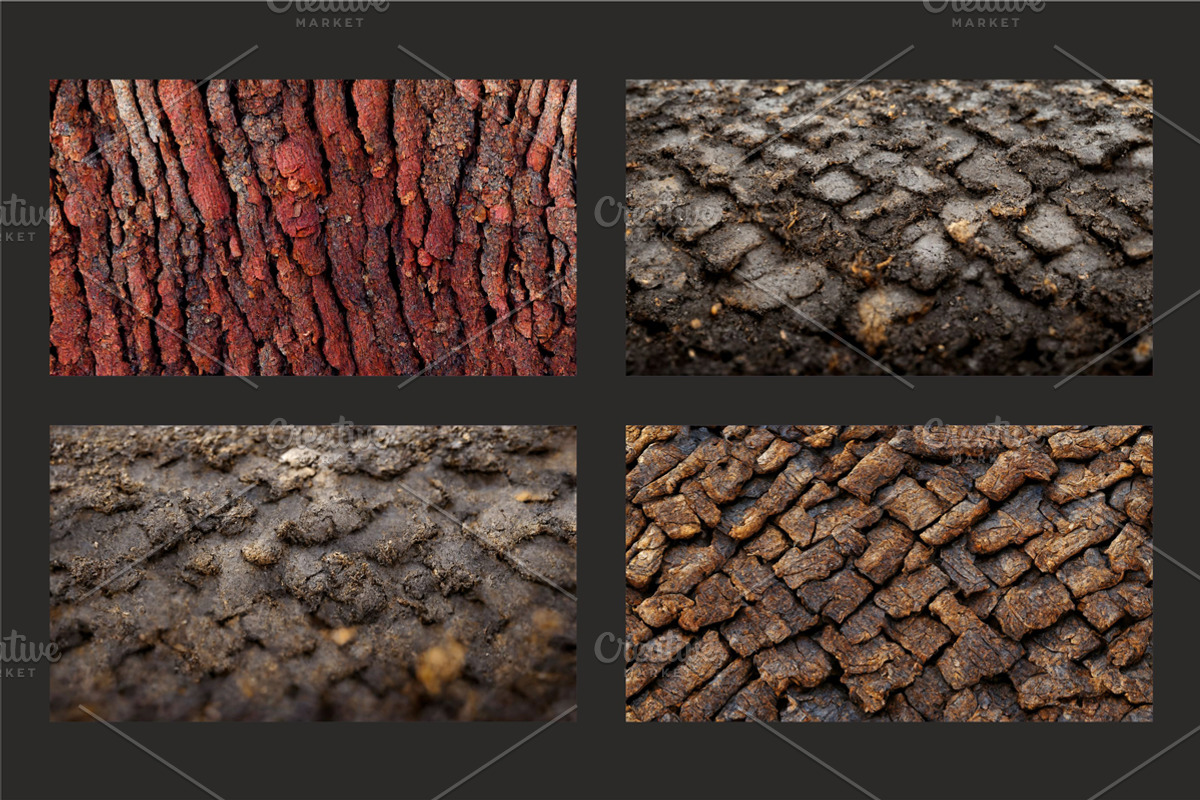
Task: Click the Creative Market watermark at top right
Action: [983, 12]
